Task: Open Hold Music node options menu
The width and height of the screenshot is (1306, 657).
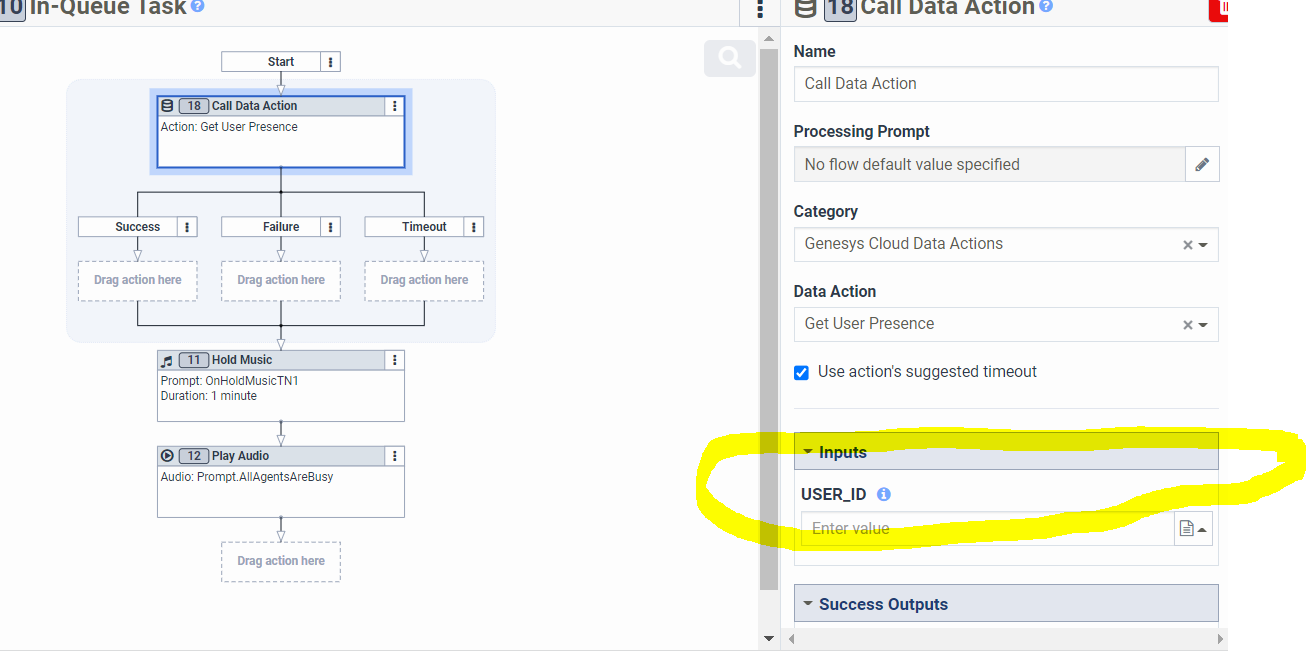Action: click(395, 360)
